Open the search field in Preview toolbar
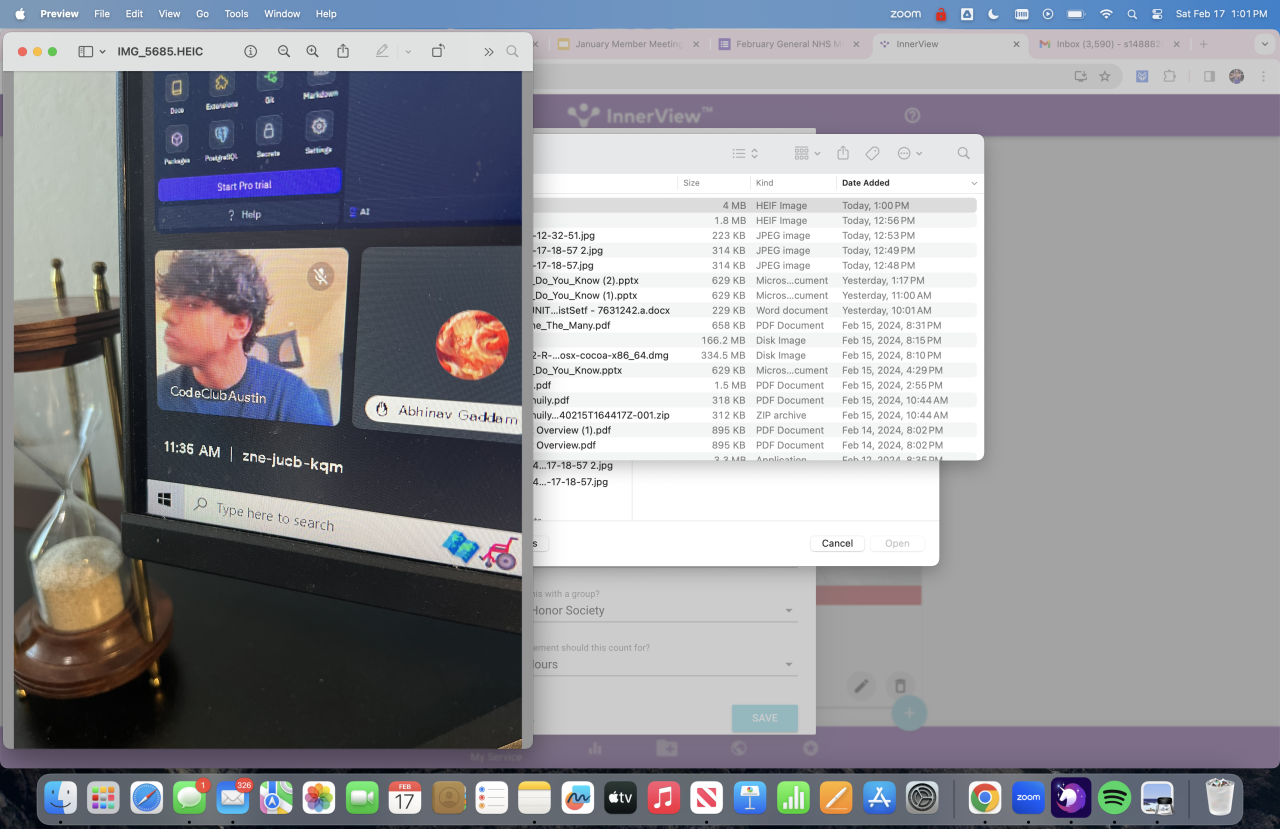The width and height of the screenshot is (1280, 829). click(512, 51)
